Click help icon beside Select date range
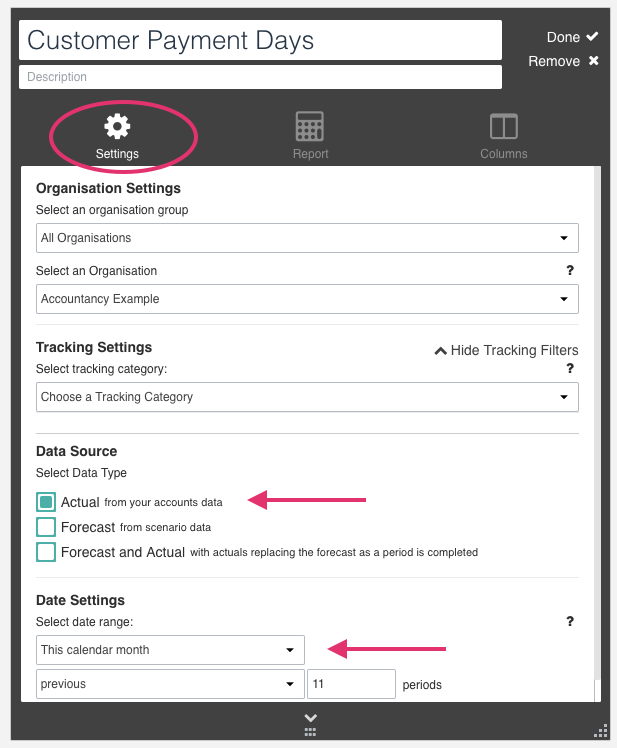This screenshot has height=748, width=617. [570, 621]
